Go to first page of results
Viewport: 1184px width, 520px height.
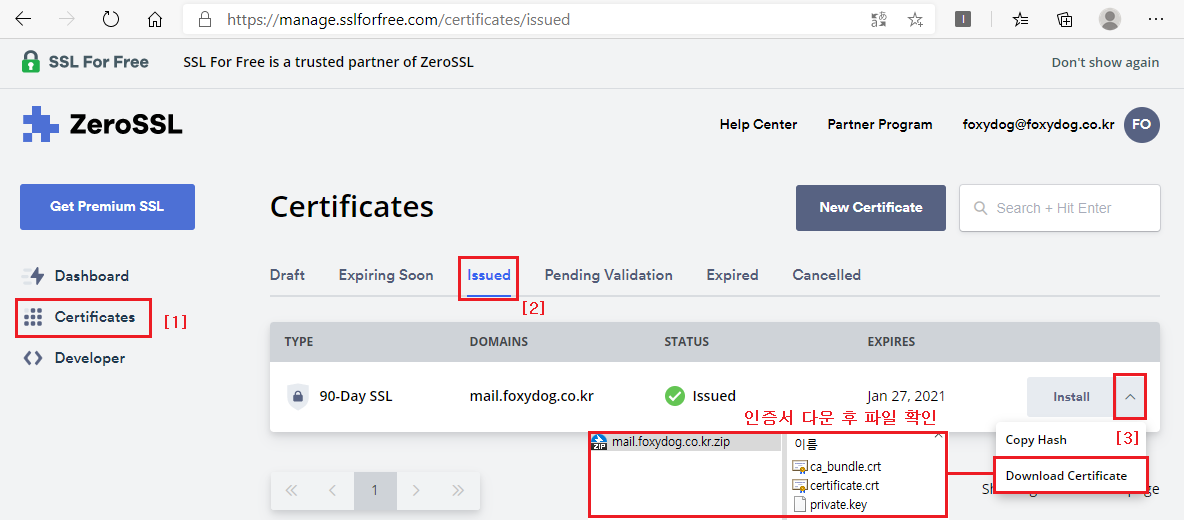point(291,491)
